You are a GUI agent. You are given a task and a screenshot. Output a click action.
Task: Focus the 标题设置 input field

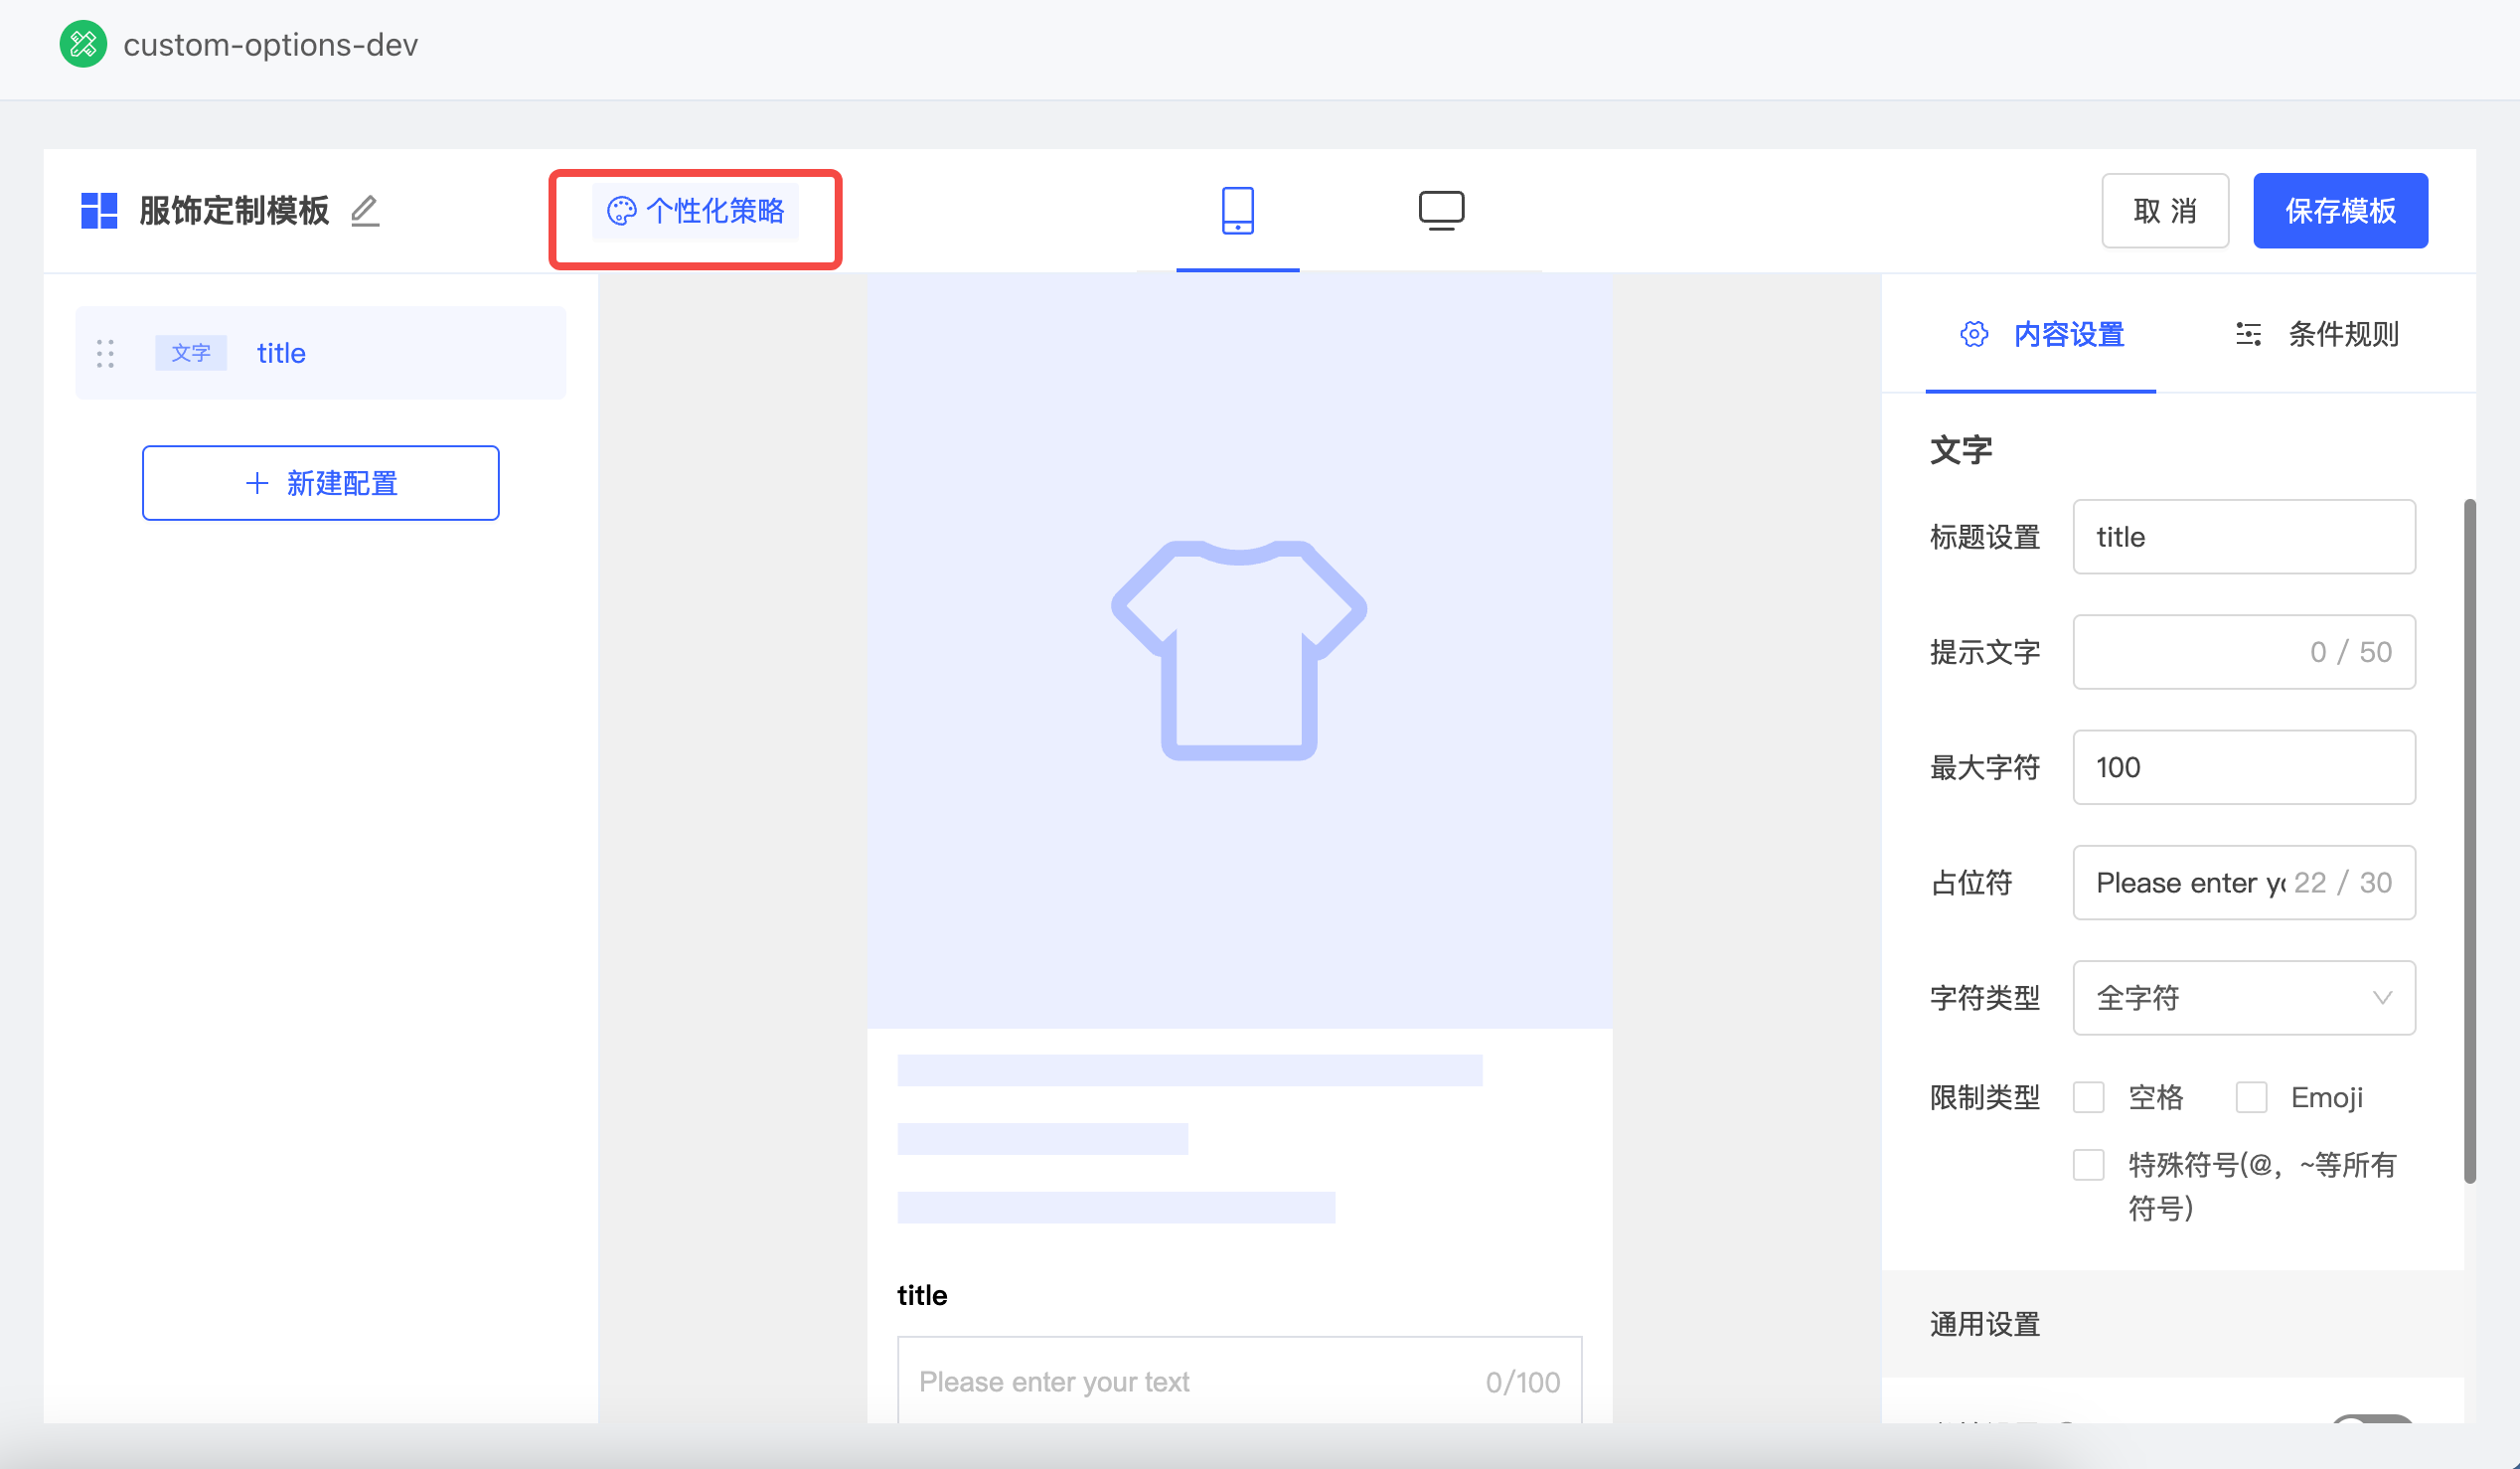tap(2244, 537)
